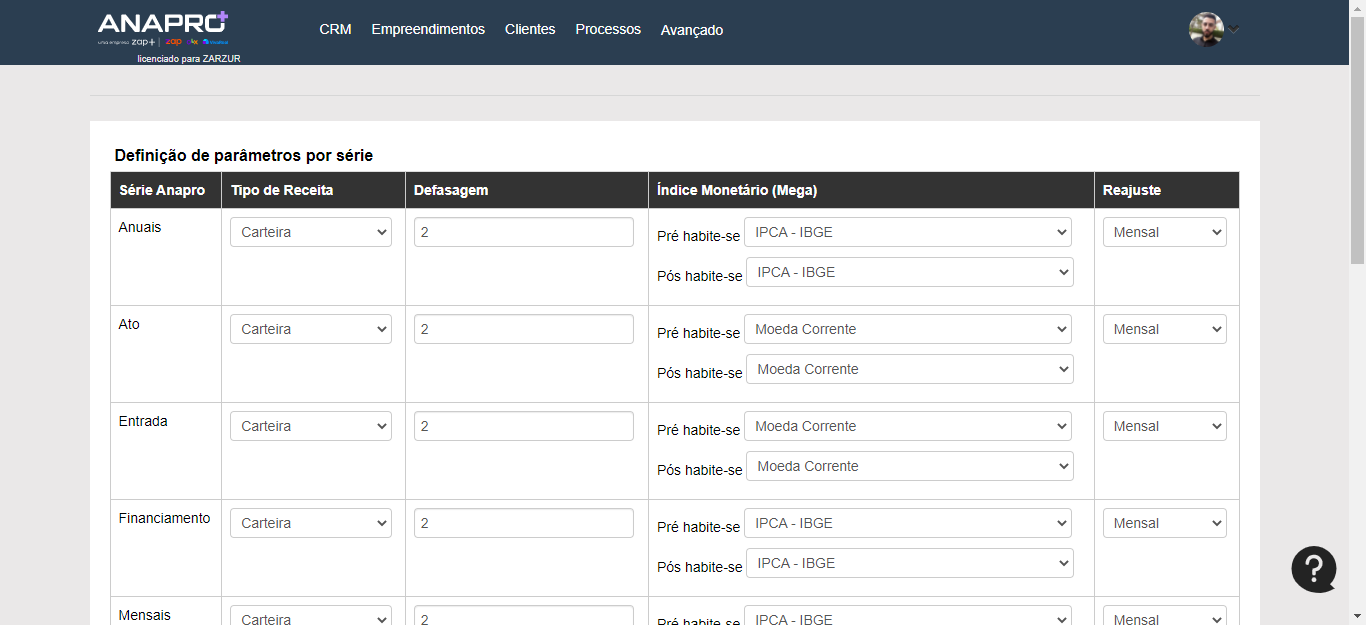The image size is (1366, 625).
Task: Open the Clientes menu
Action: pos(530,30)
